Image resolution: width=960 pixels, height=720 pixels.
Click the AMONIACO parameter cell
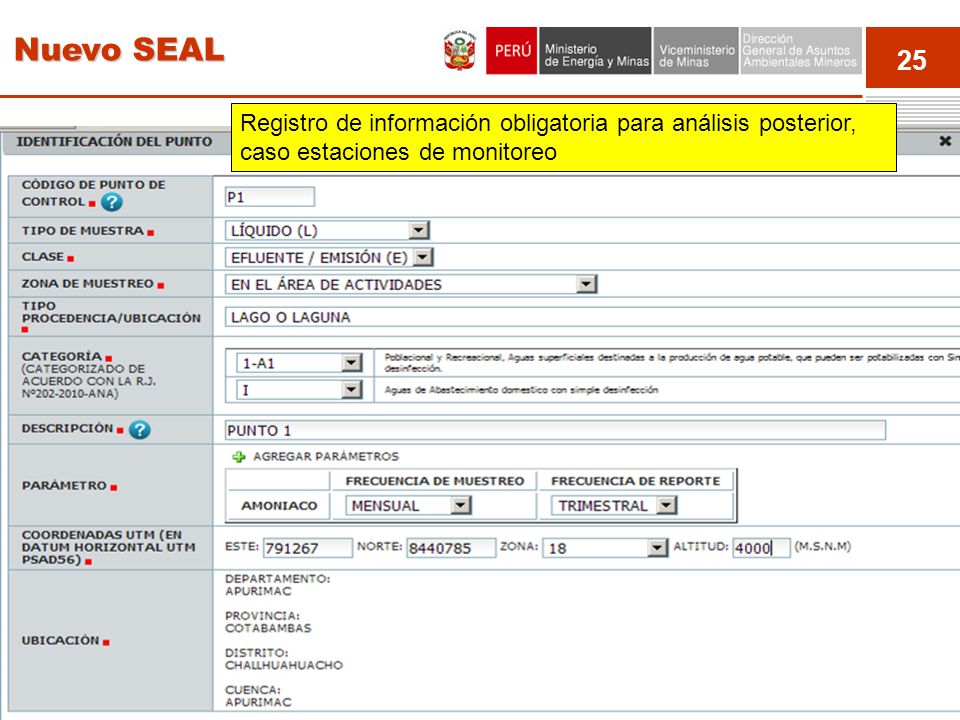[x=279, y=506]
